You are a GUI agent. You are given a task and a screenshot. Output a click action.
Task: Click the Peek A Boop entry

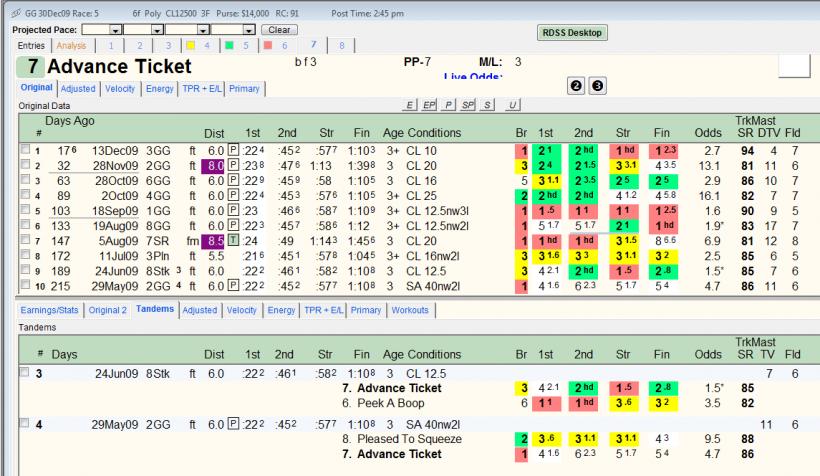tap(383, 403)
